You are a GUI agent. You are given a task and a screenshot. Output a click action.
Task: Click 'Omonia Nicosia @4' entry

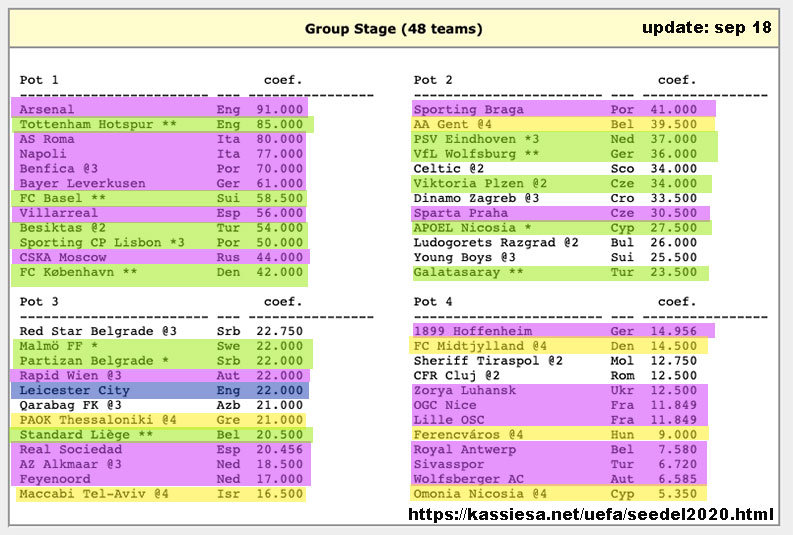point(480,494)
